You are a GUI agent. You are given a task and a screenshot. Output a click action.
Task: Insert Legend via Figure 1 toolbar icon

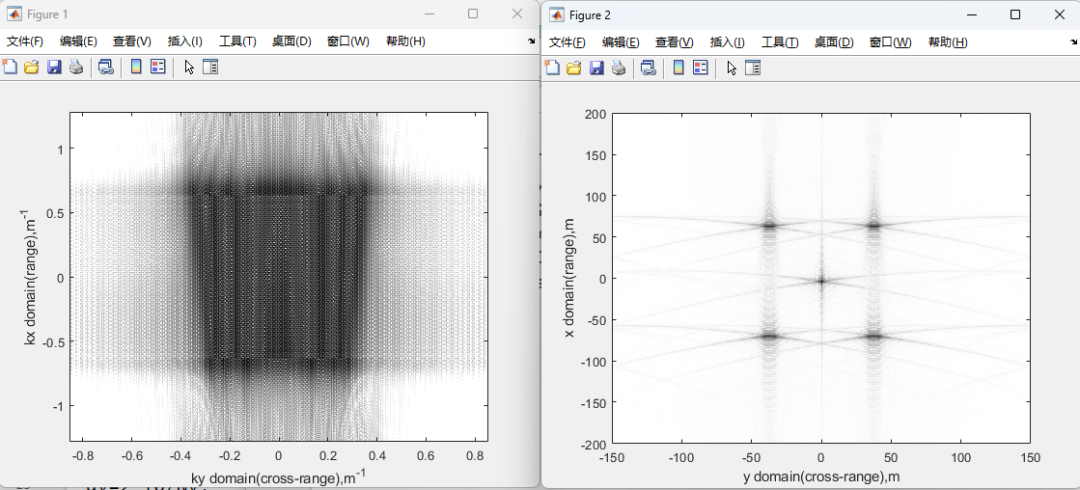[158, 67]
